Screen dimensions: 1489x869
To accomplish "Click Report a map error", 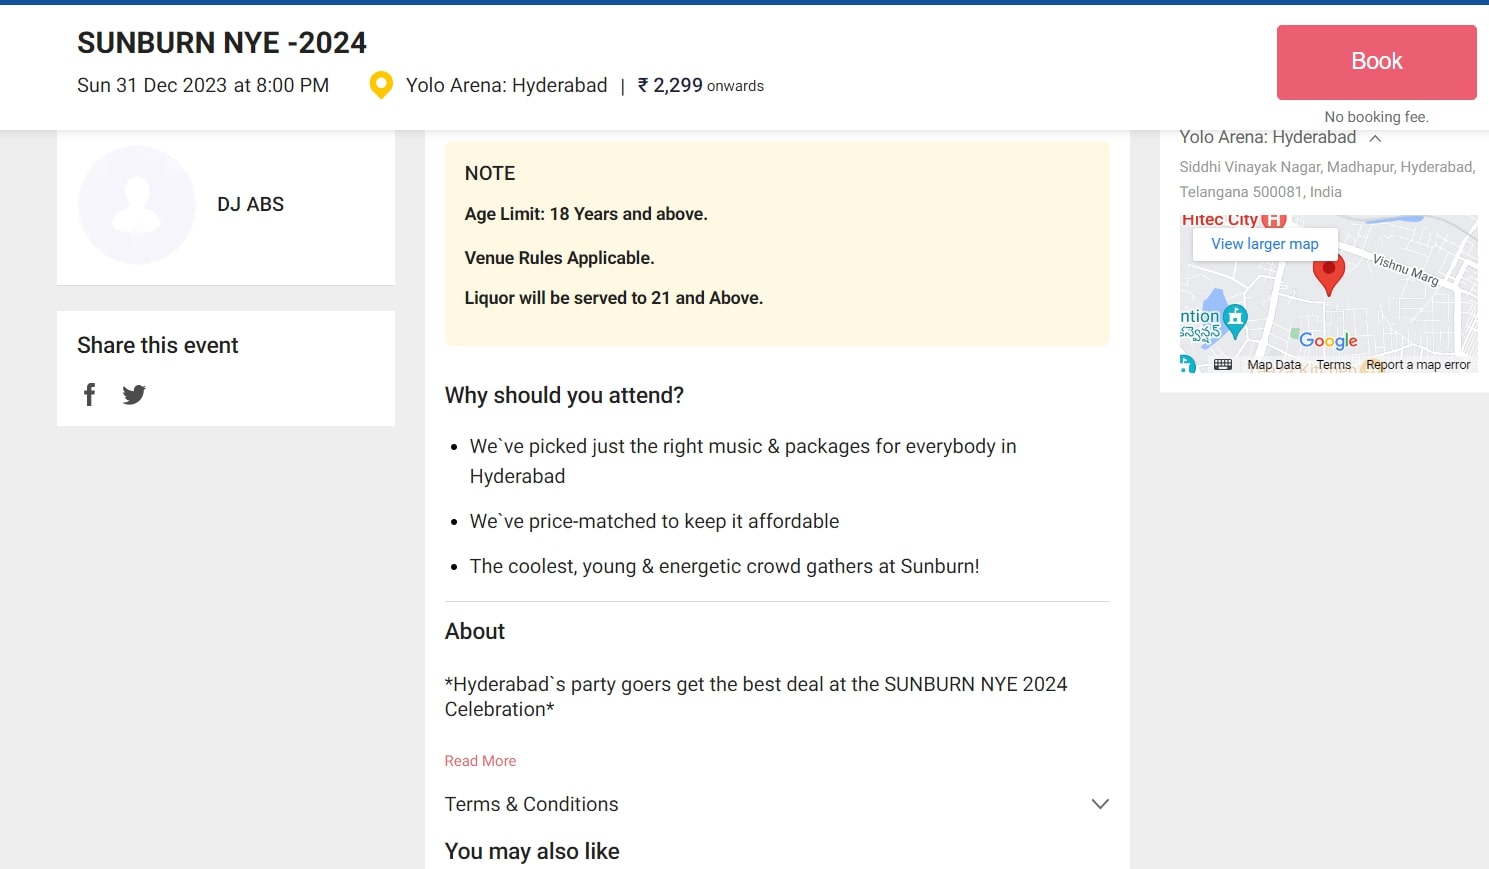I will 1418,365.
